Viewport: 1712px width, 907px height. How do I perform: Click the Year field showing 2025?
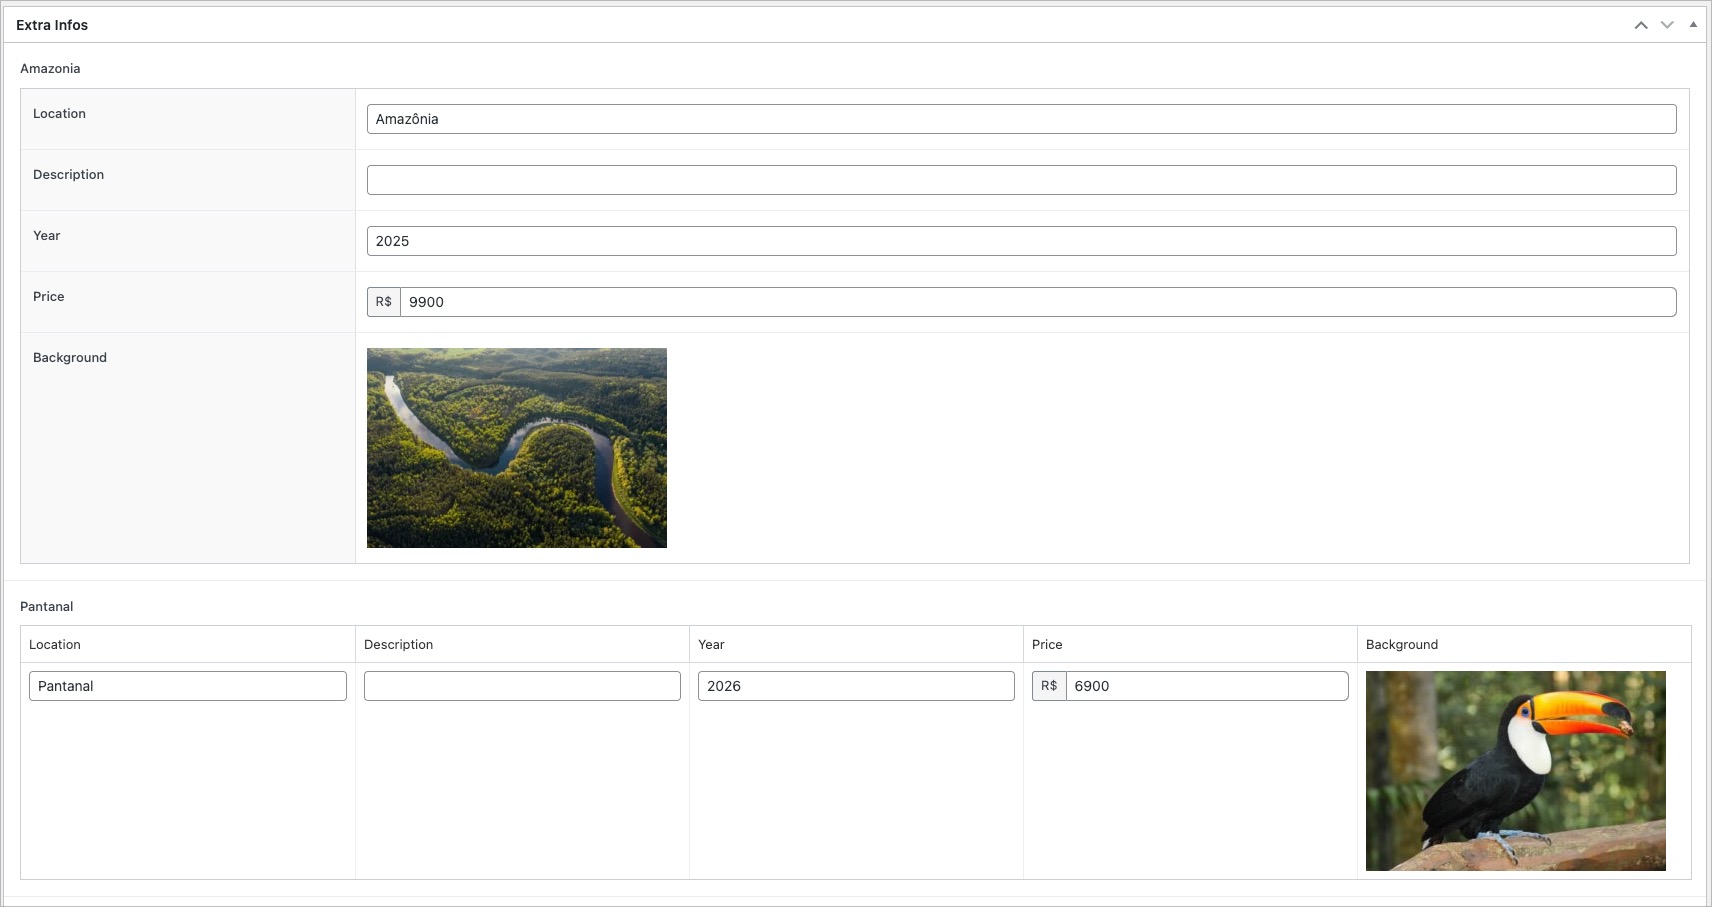pos(1020,241)
